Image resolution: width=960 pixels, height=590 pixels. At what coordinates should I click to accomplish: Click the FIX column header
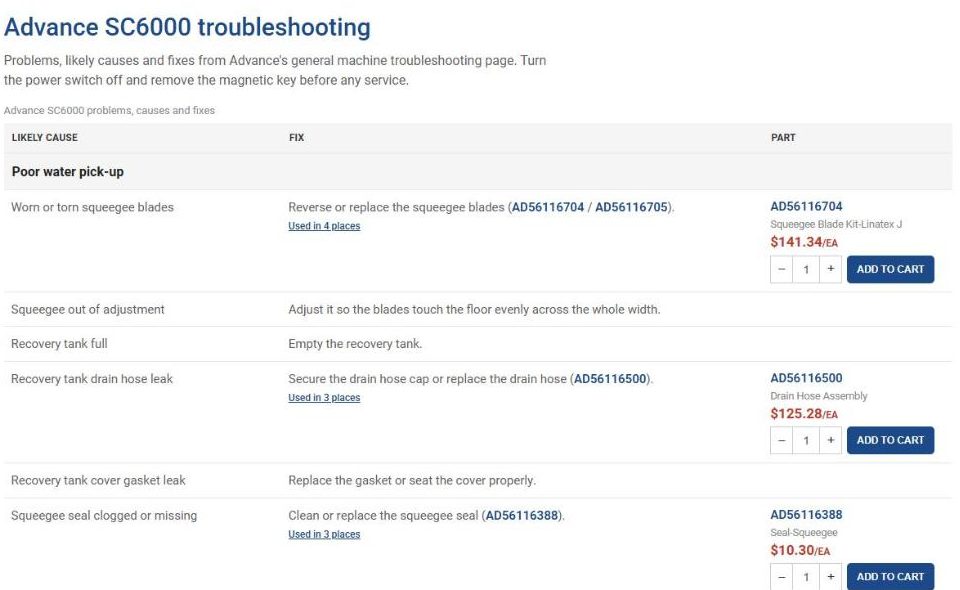(296, 138)
